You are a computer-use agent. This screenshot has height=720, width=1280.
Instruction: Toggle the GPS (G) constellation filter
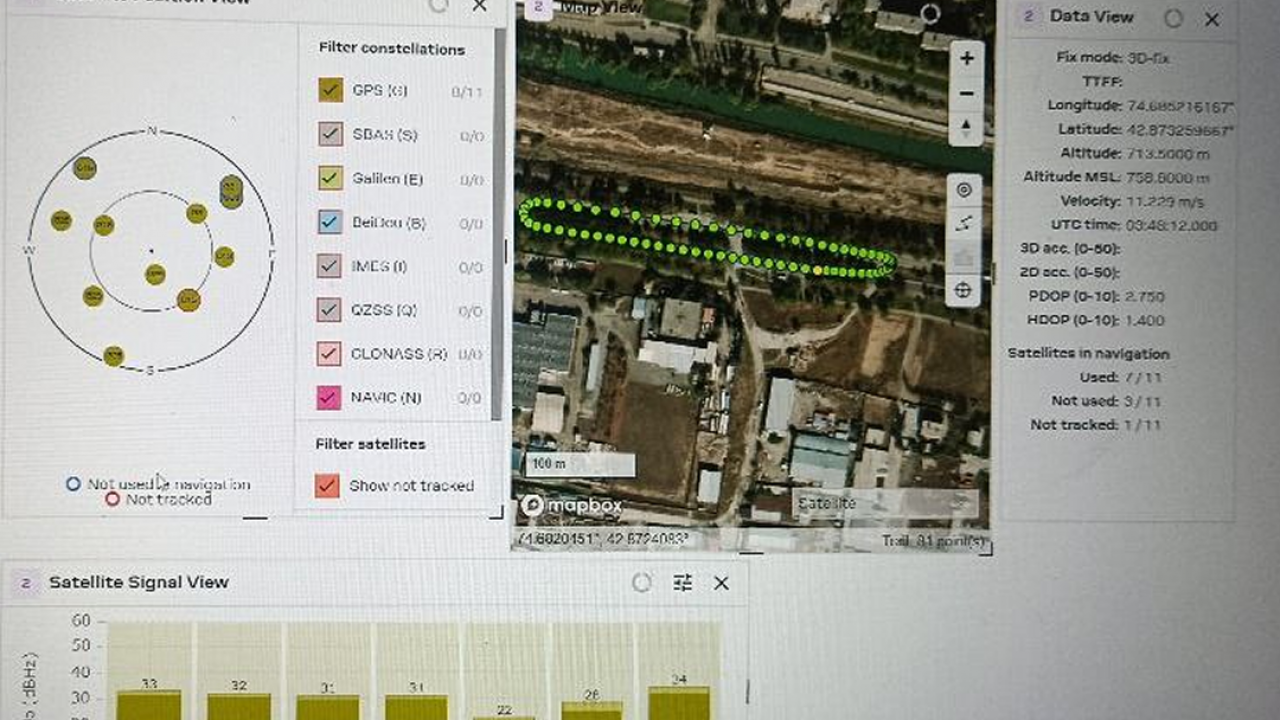pos(331,90)
